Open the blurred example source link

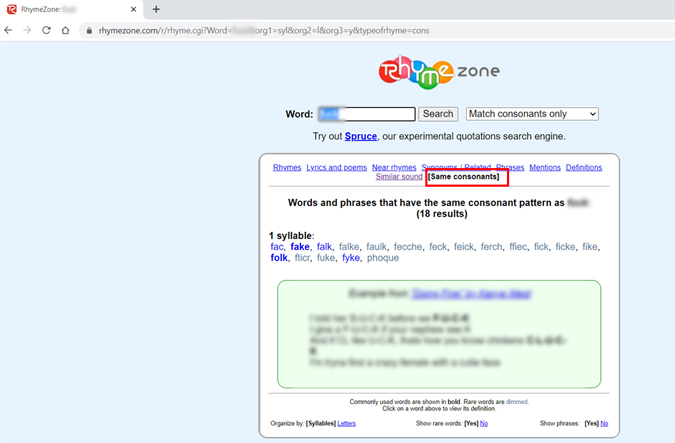[471, 294]
